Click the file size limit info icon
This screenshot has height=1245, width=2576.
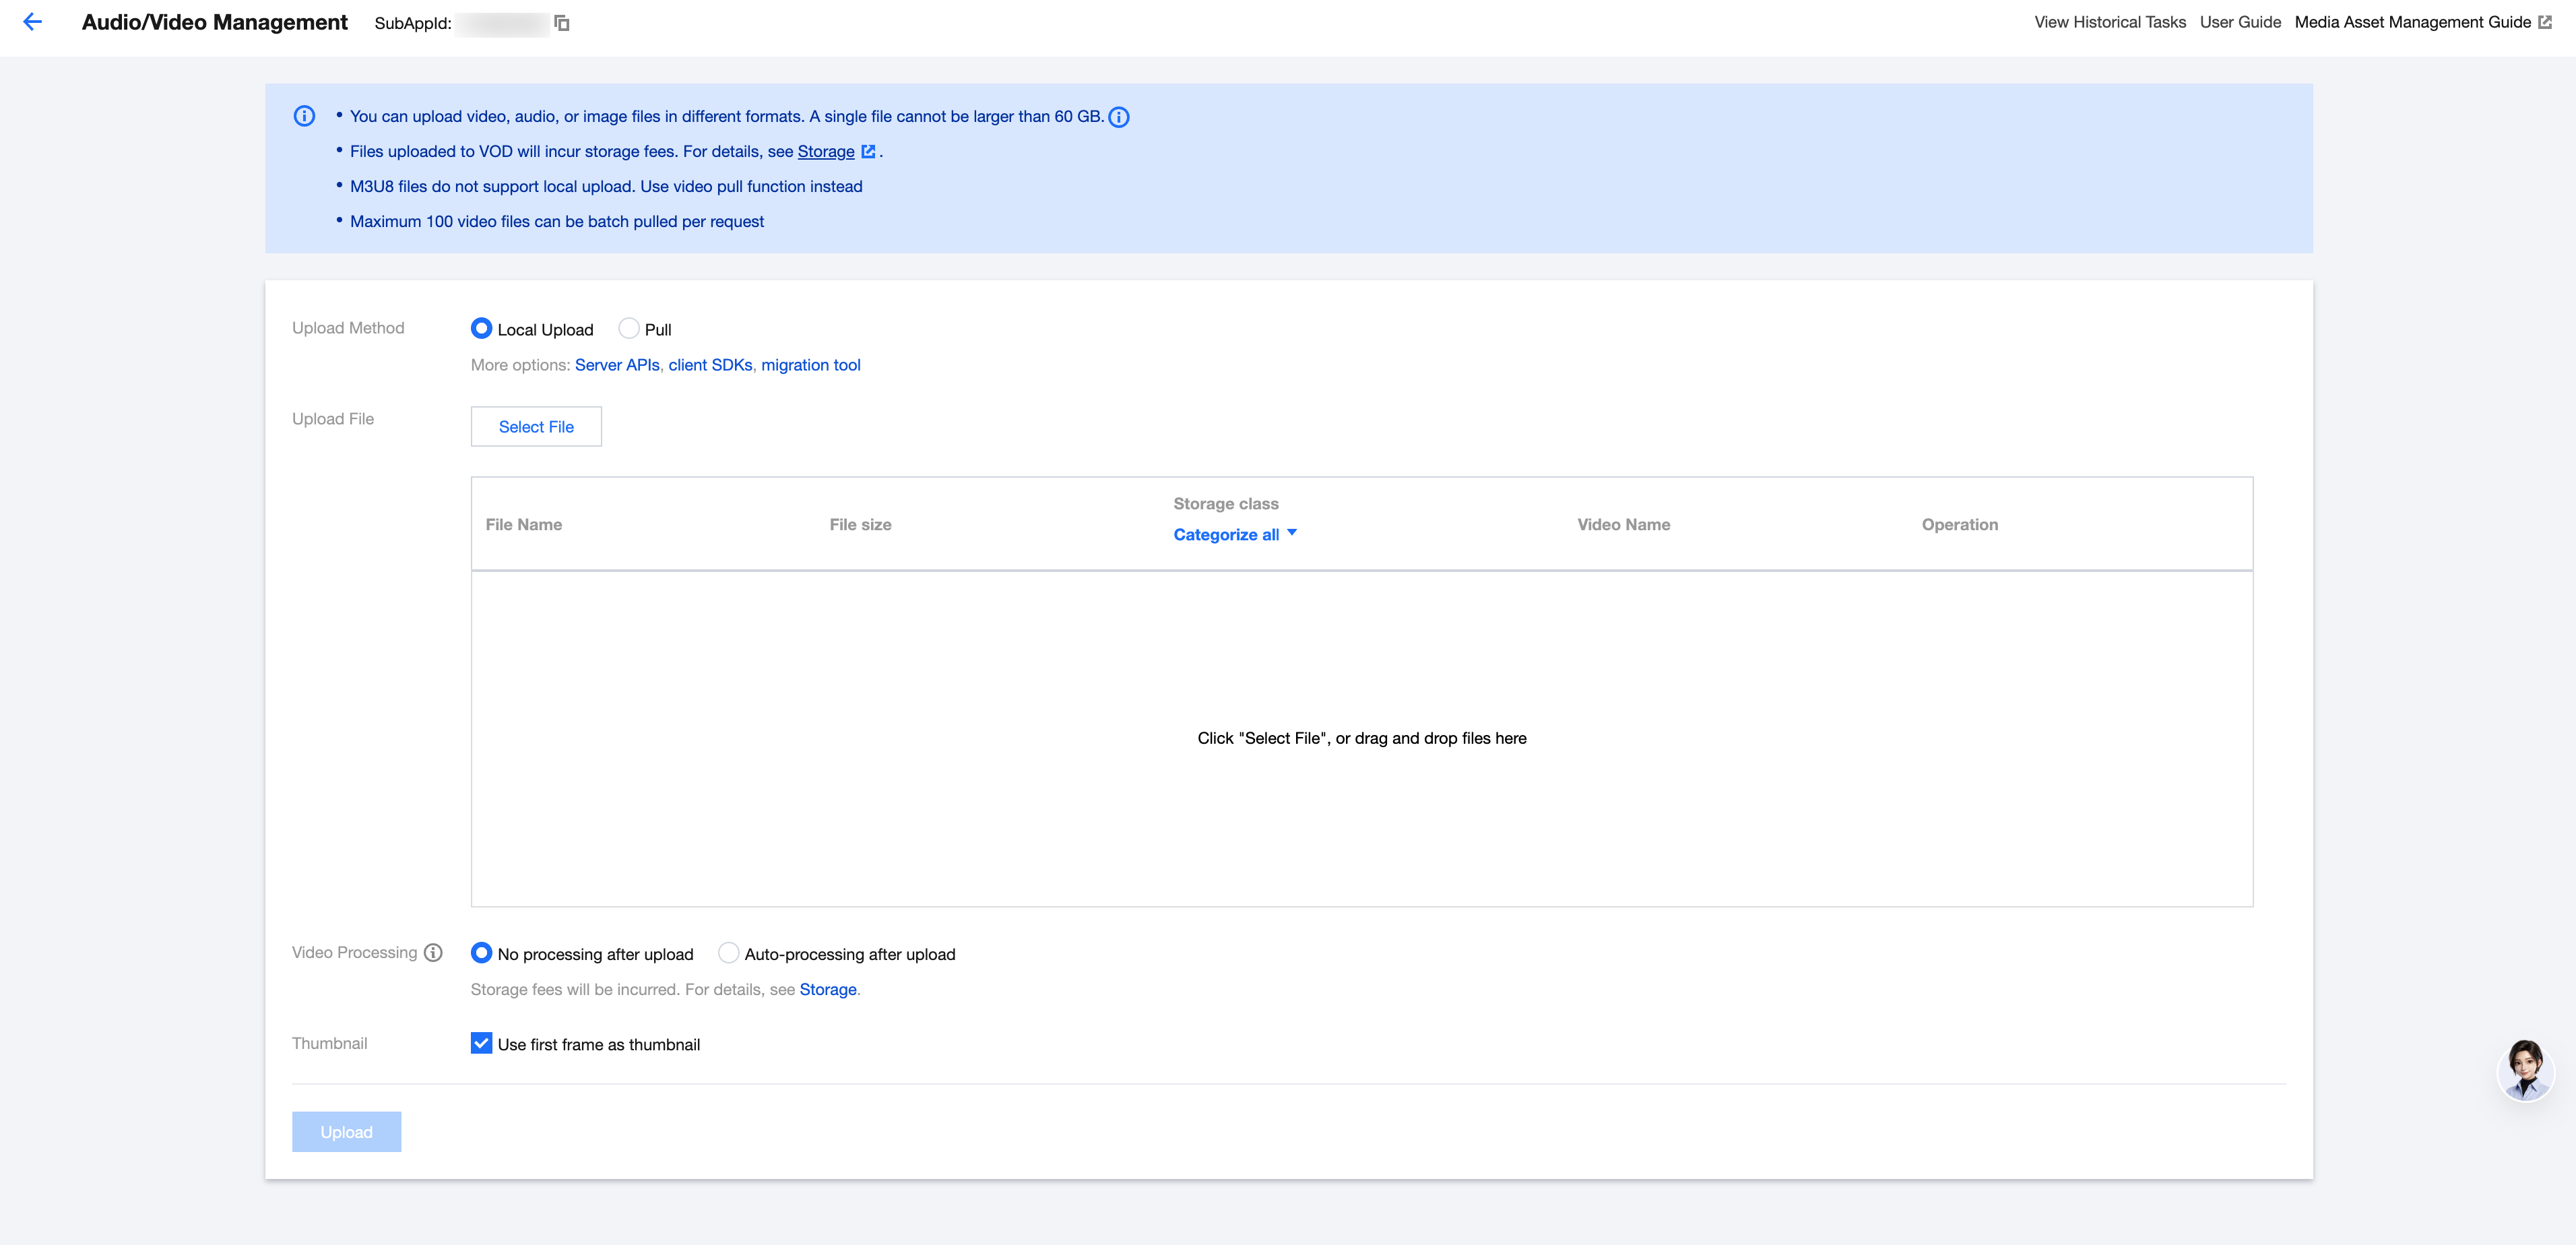[1119, 118]
